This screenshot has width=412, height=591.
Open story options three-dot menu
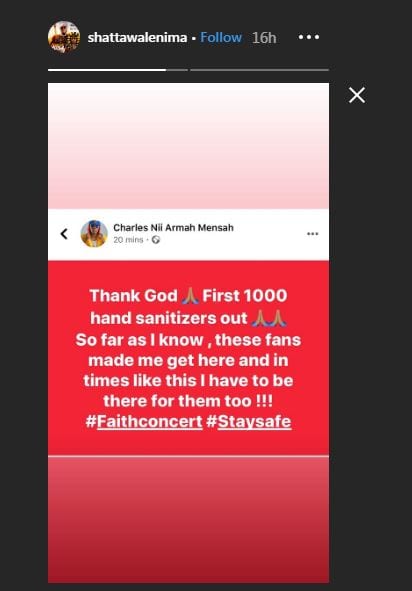(309, 37)
